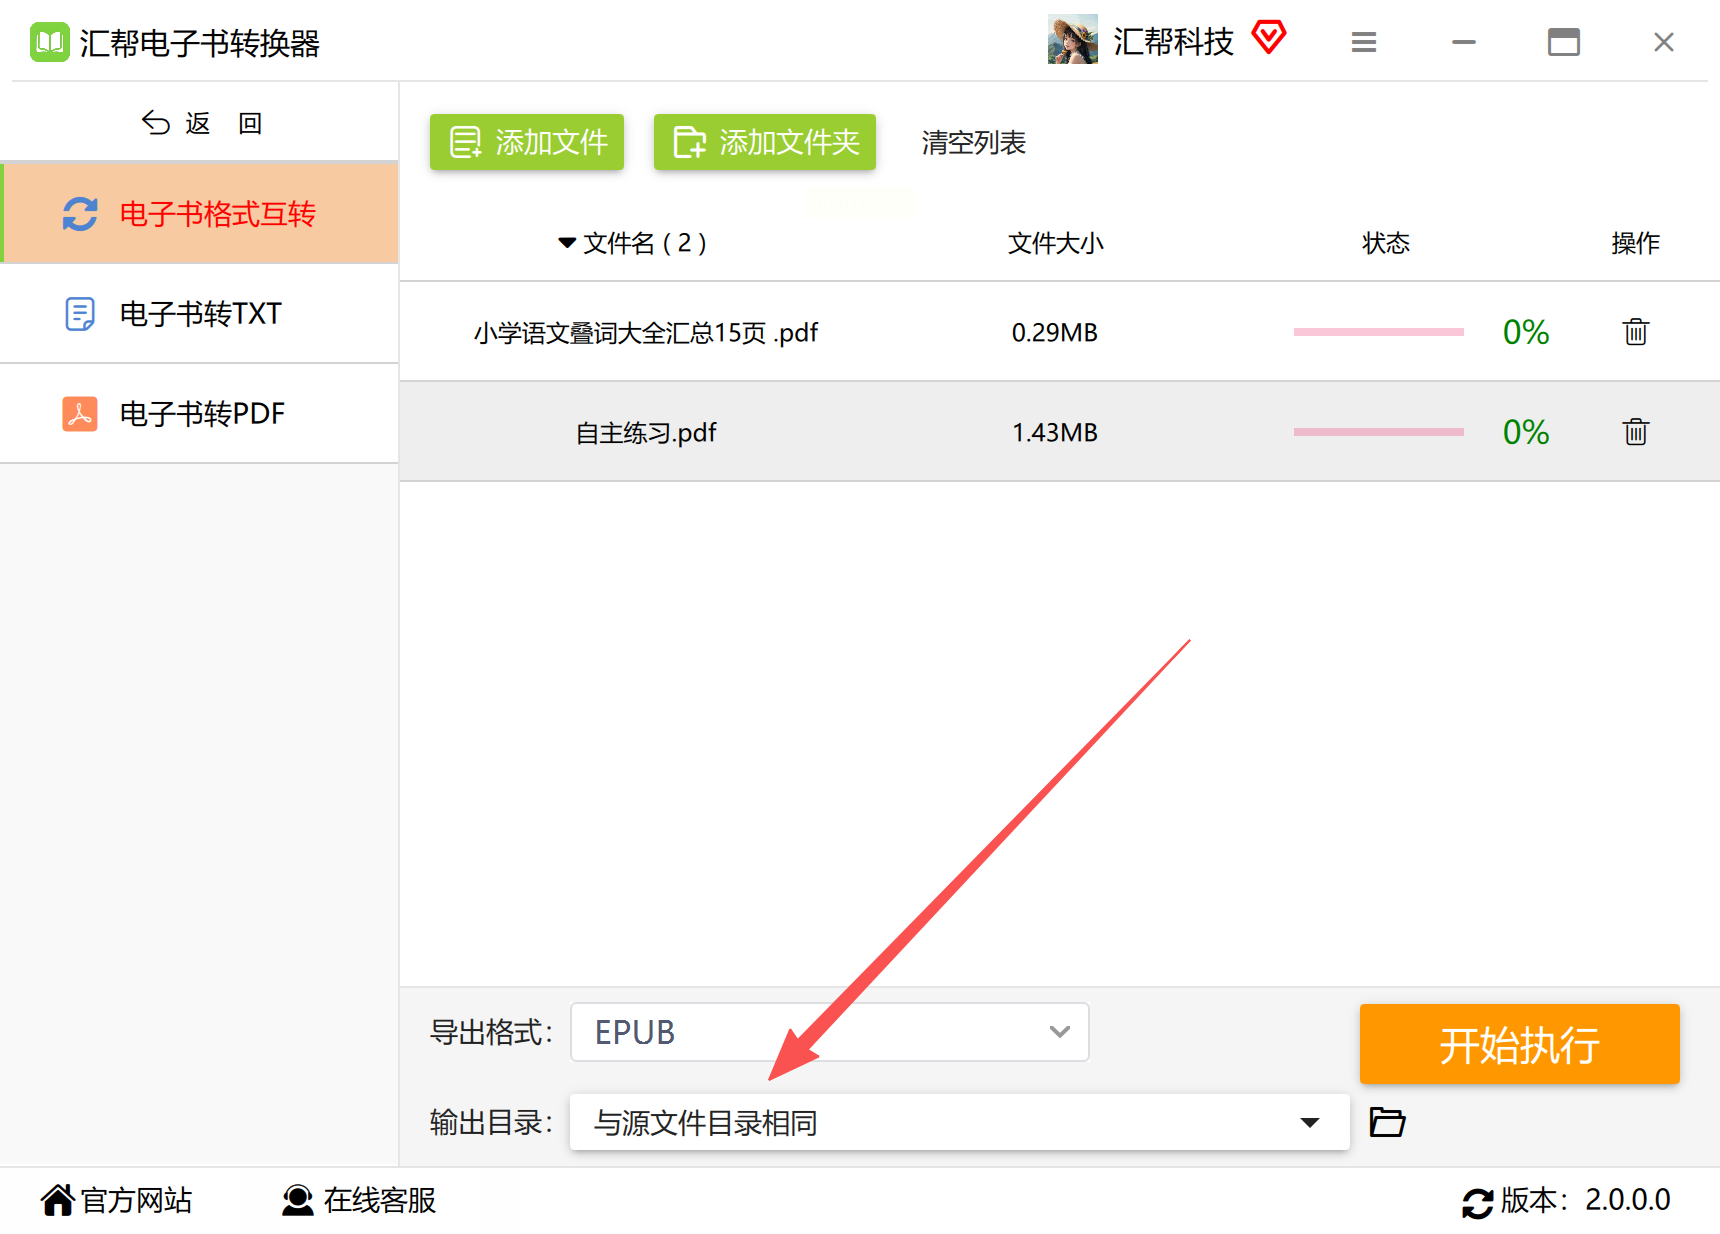This screenshot has height=1234, width=1720.
Task: Click the 添加文件夹 button
Action: [765, 142]
